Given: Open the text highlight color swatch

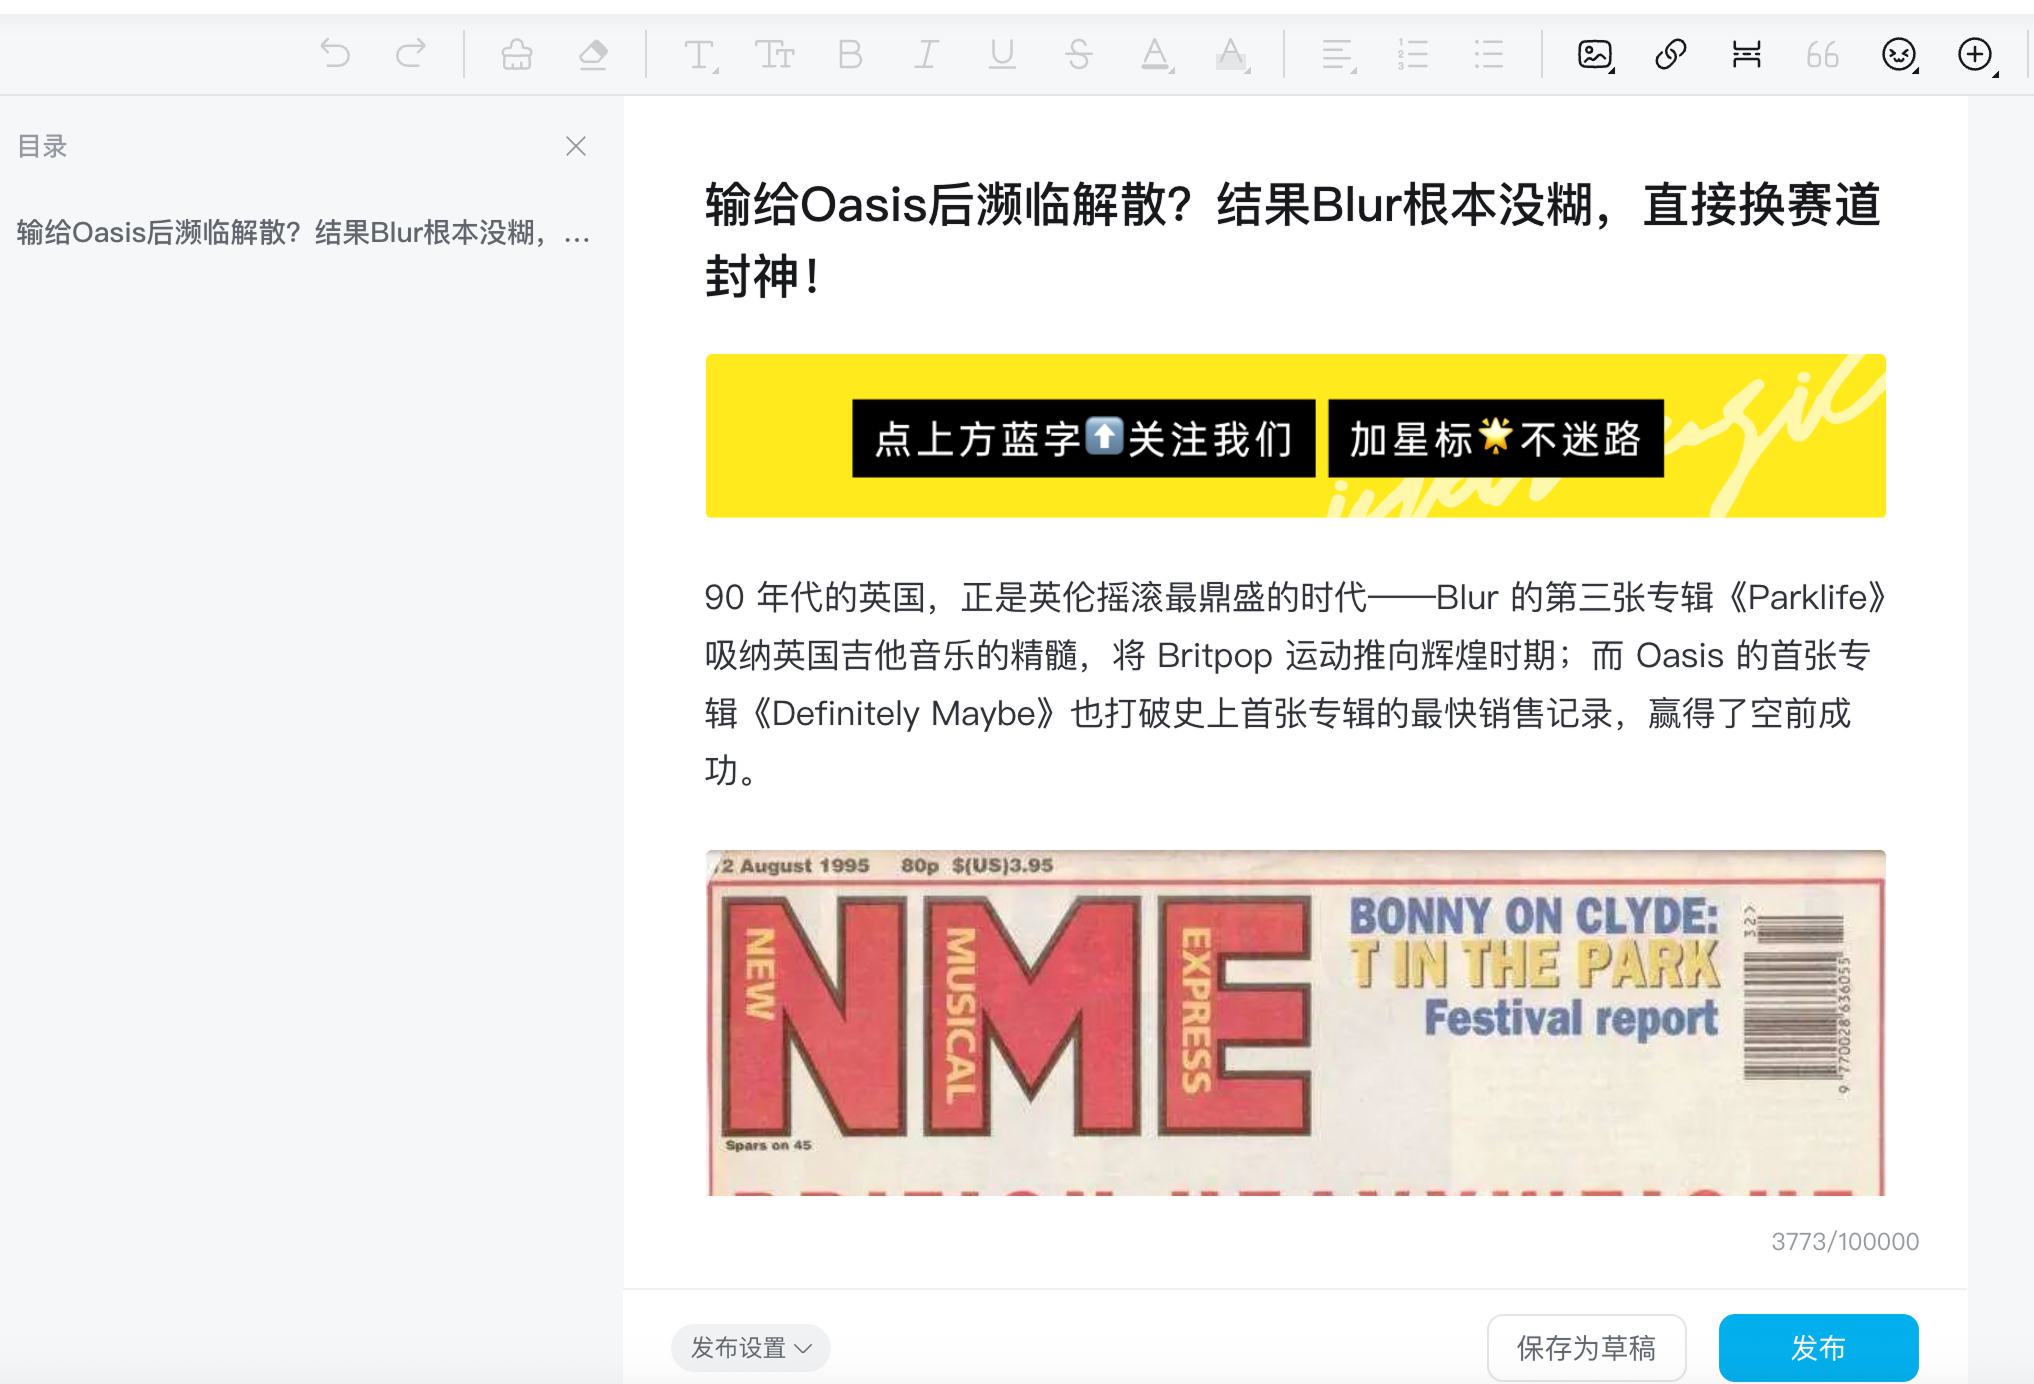Looking at the screenshot, I should point(1231,55).
